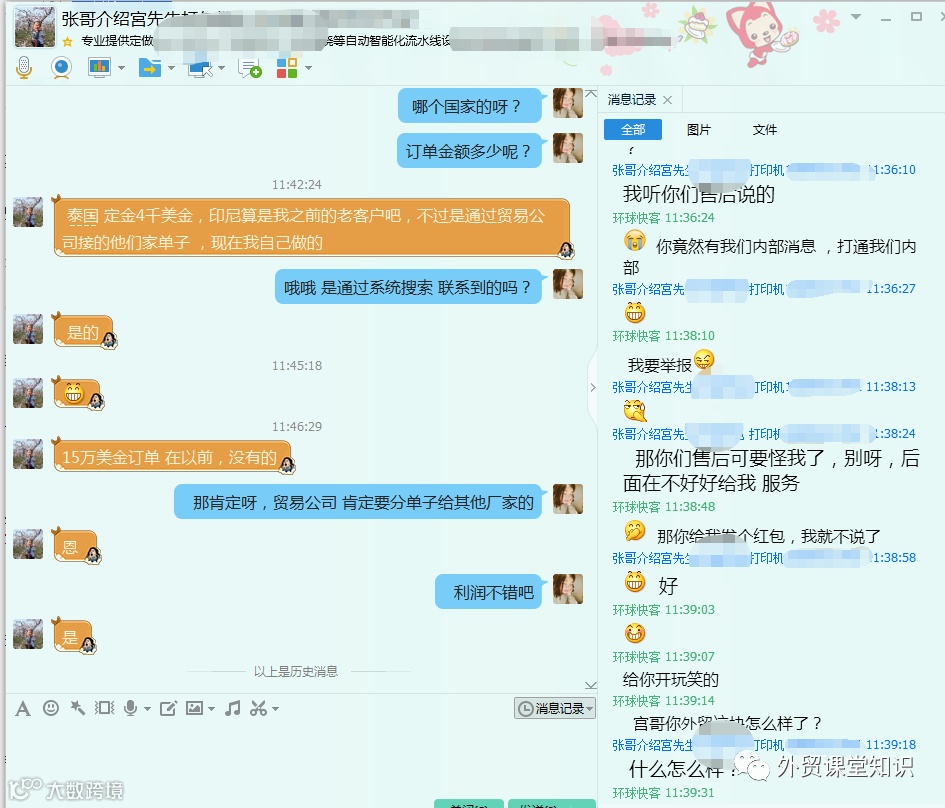The image size is (945, 808).
Task: Click the scissors screenshot icon
Action: 258,708
